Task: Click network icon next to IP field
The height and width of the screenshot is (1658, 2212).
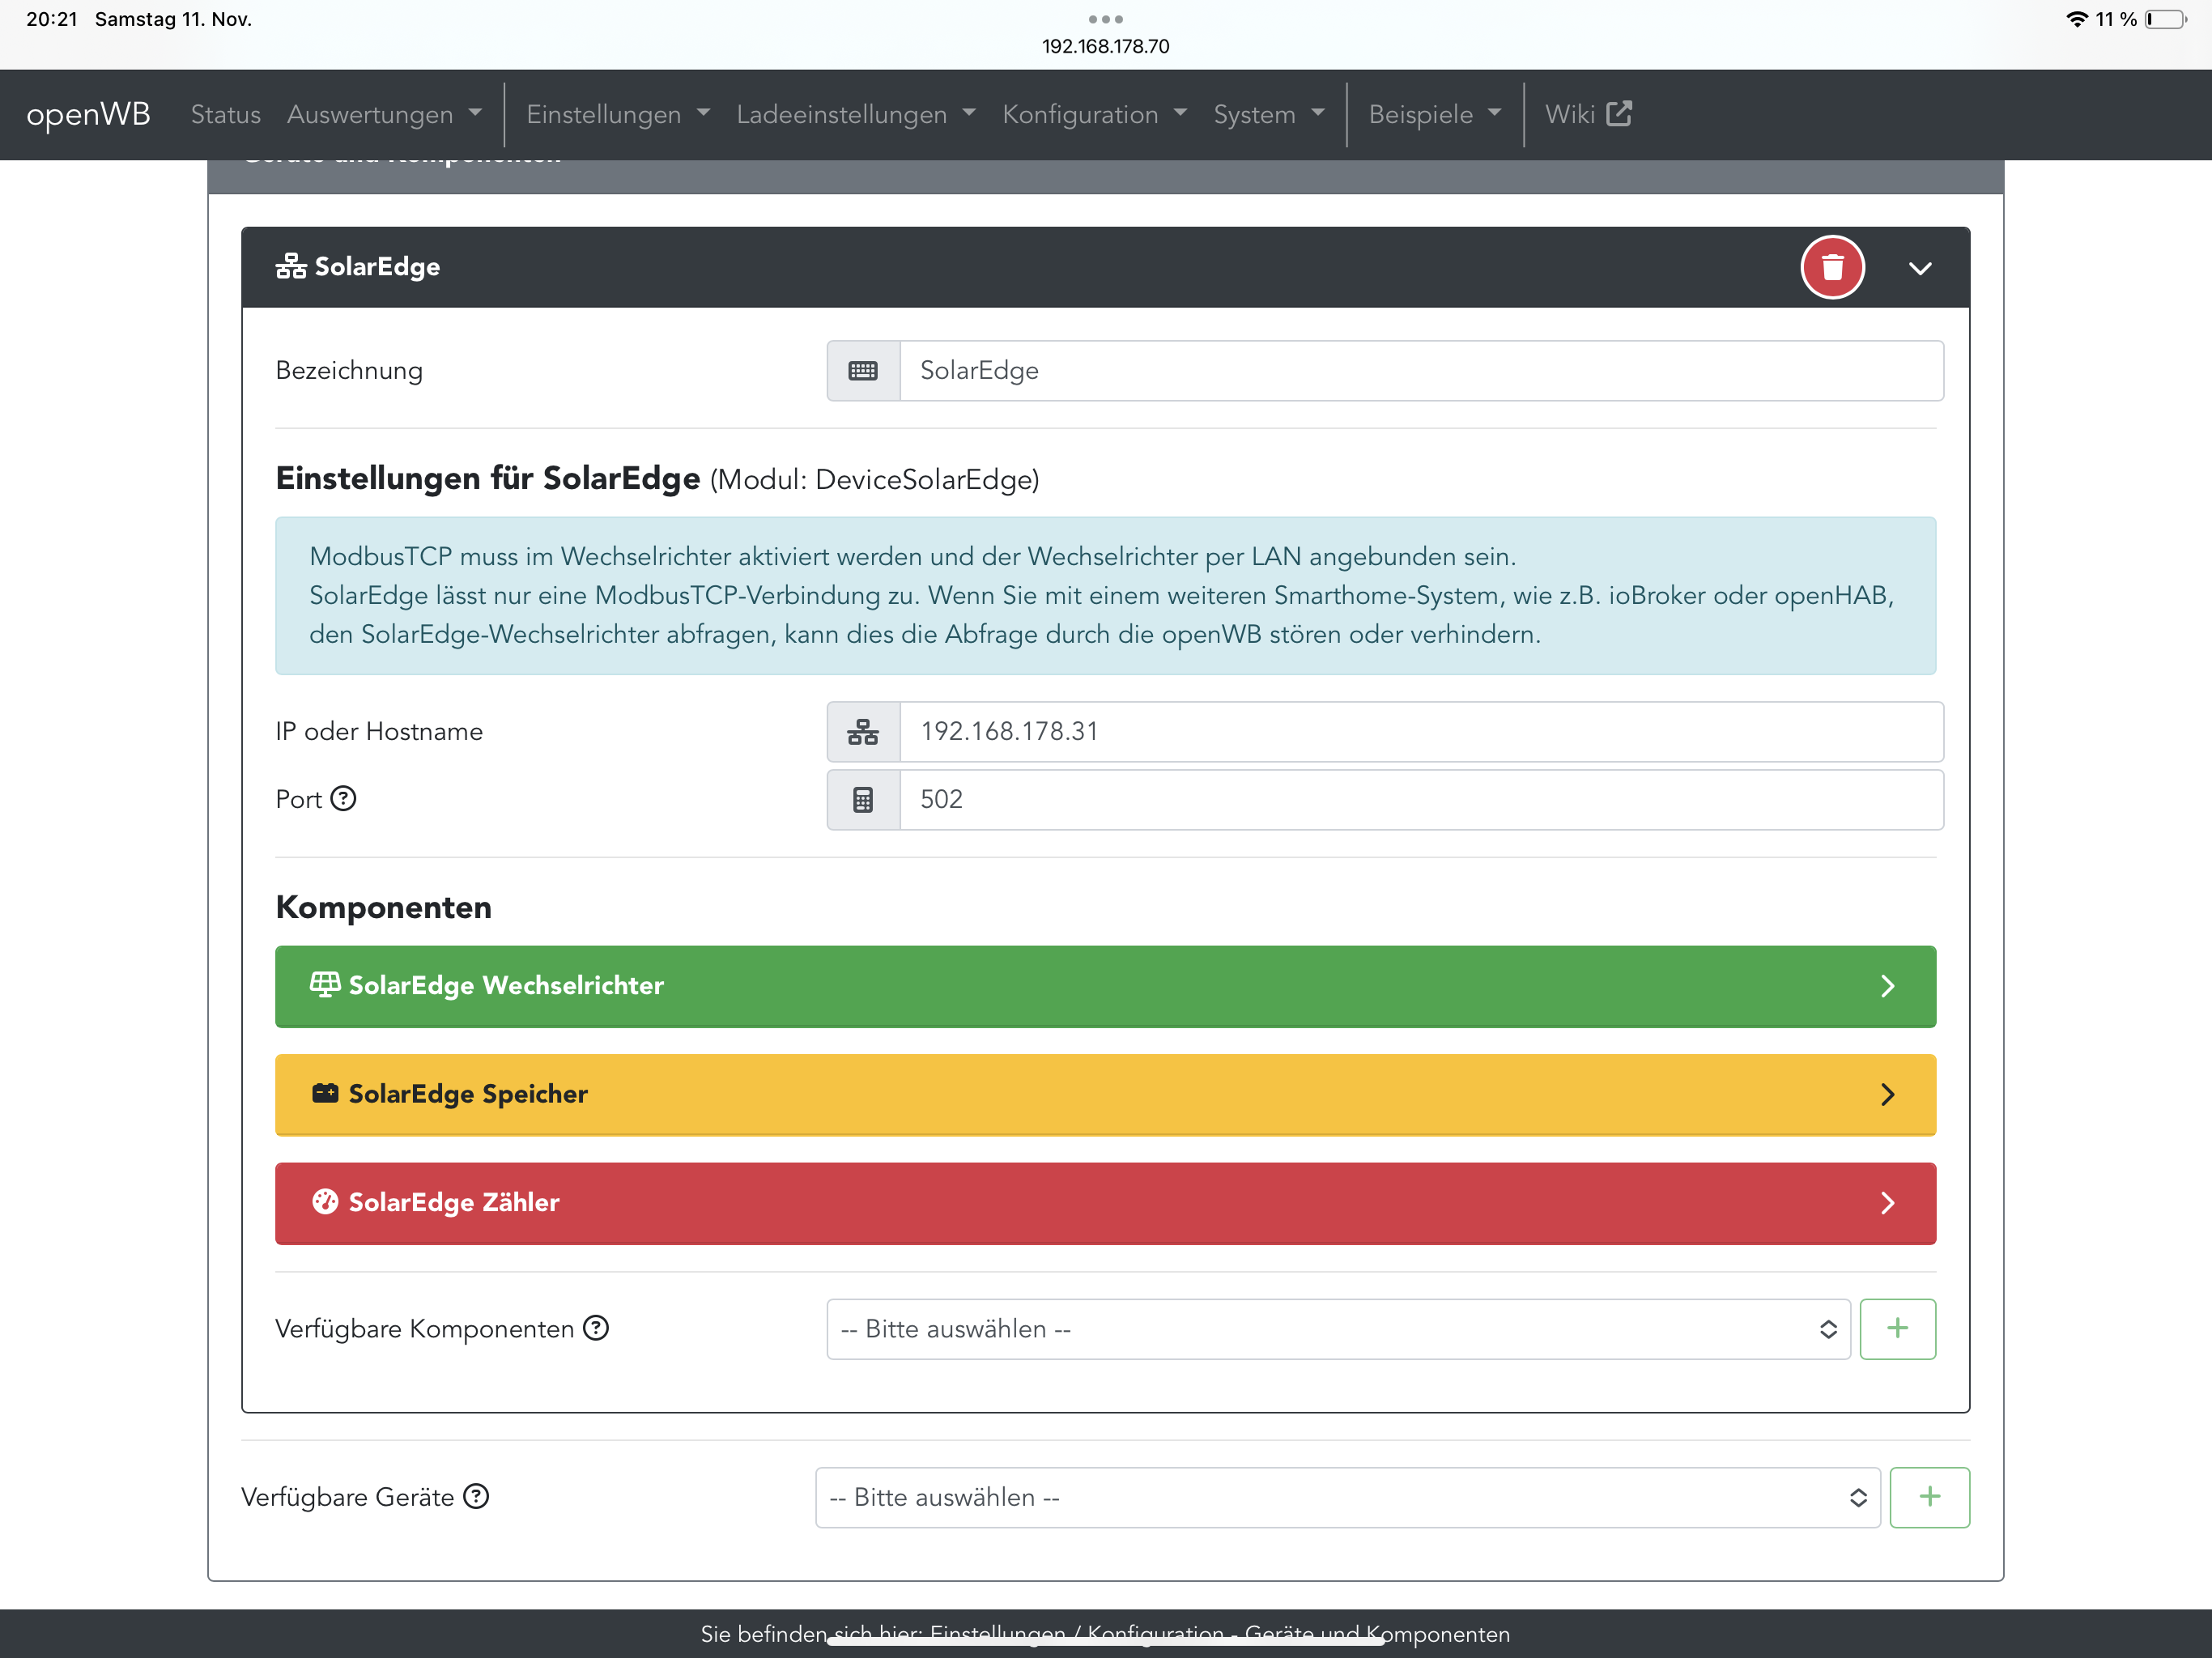Action: 863,732
